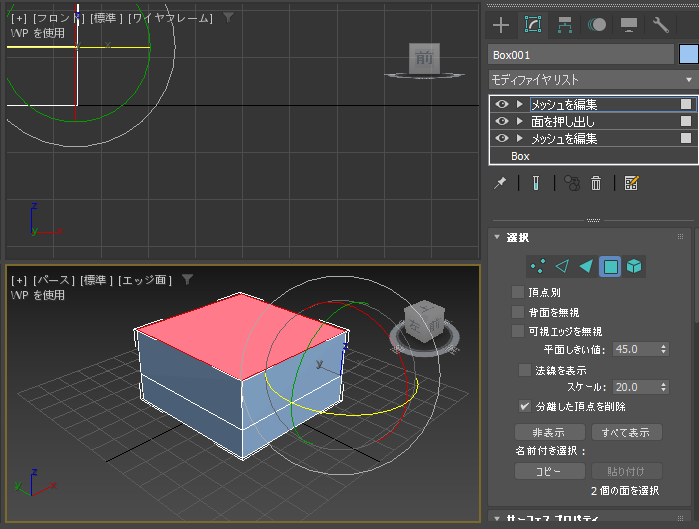Image resolution: width=699 pixels, height=529 pixels.
Task: Click the すべて表示 button
Action: tap(626, 432)
